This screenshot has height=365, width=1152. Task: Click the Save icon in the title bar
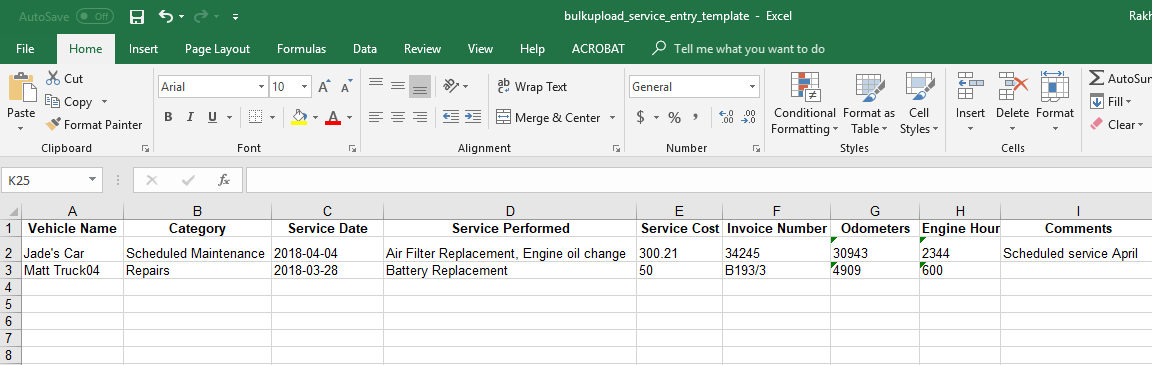[x=136, y=16]
